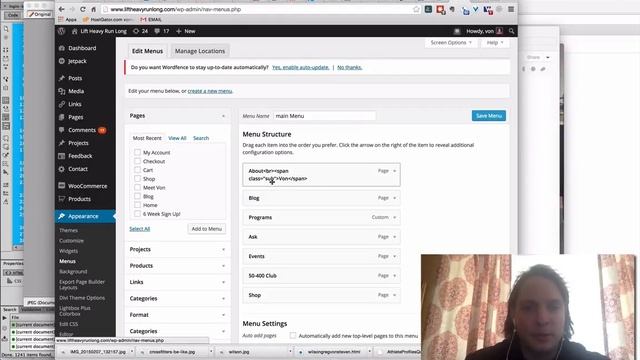Open Links in the admin sidebar
This screenshot has height=360, width=640.
coord(75,104)
